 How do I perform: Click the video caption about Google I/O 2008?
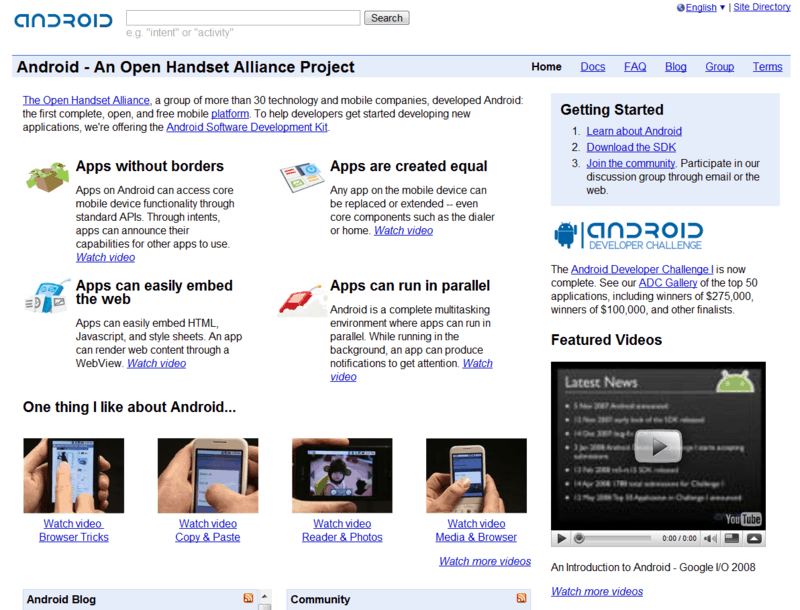[653, 567]
